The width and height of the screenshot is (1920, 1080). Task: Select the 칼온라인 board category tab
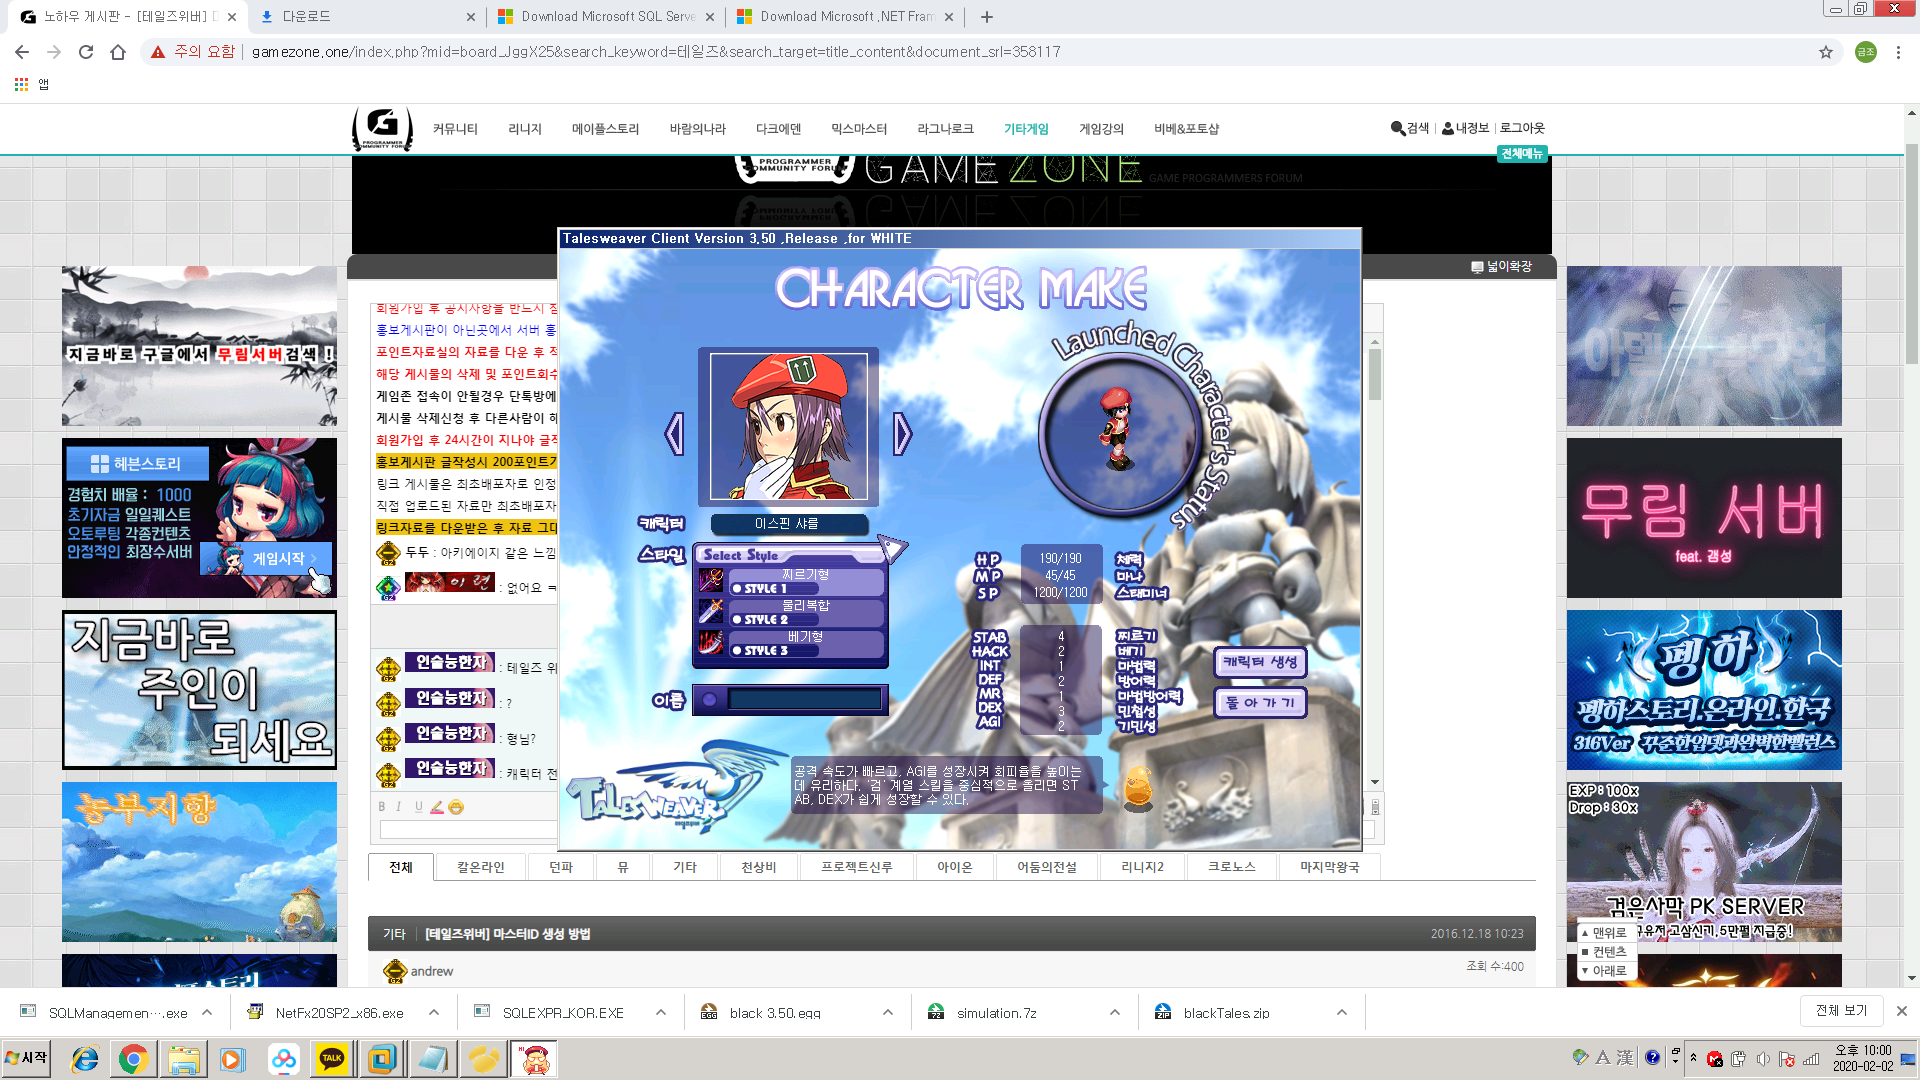coord(481,867)
